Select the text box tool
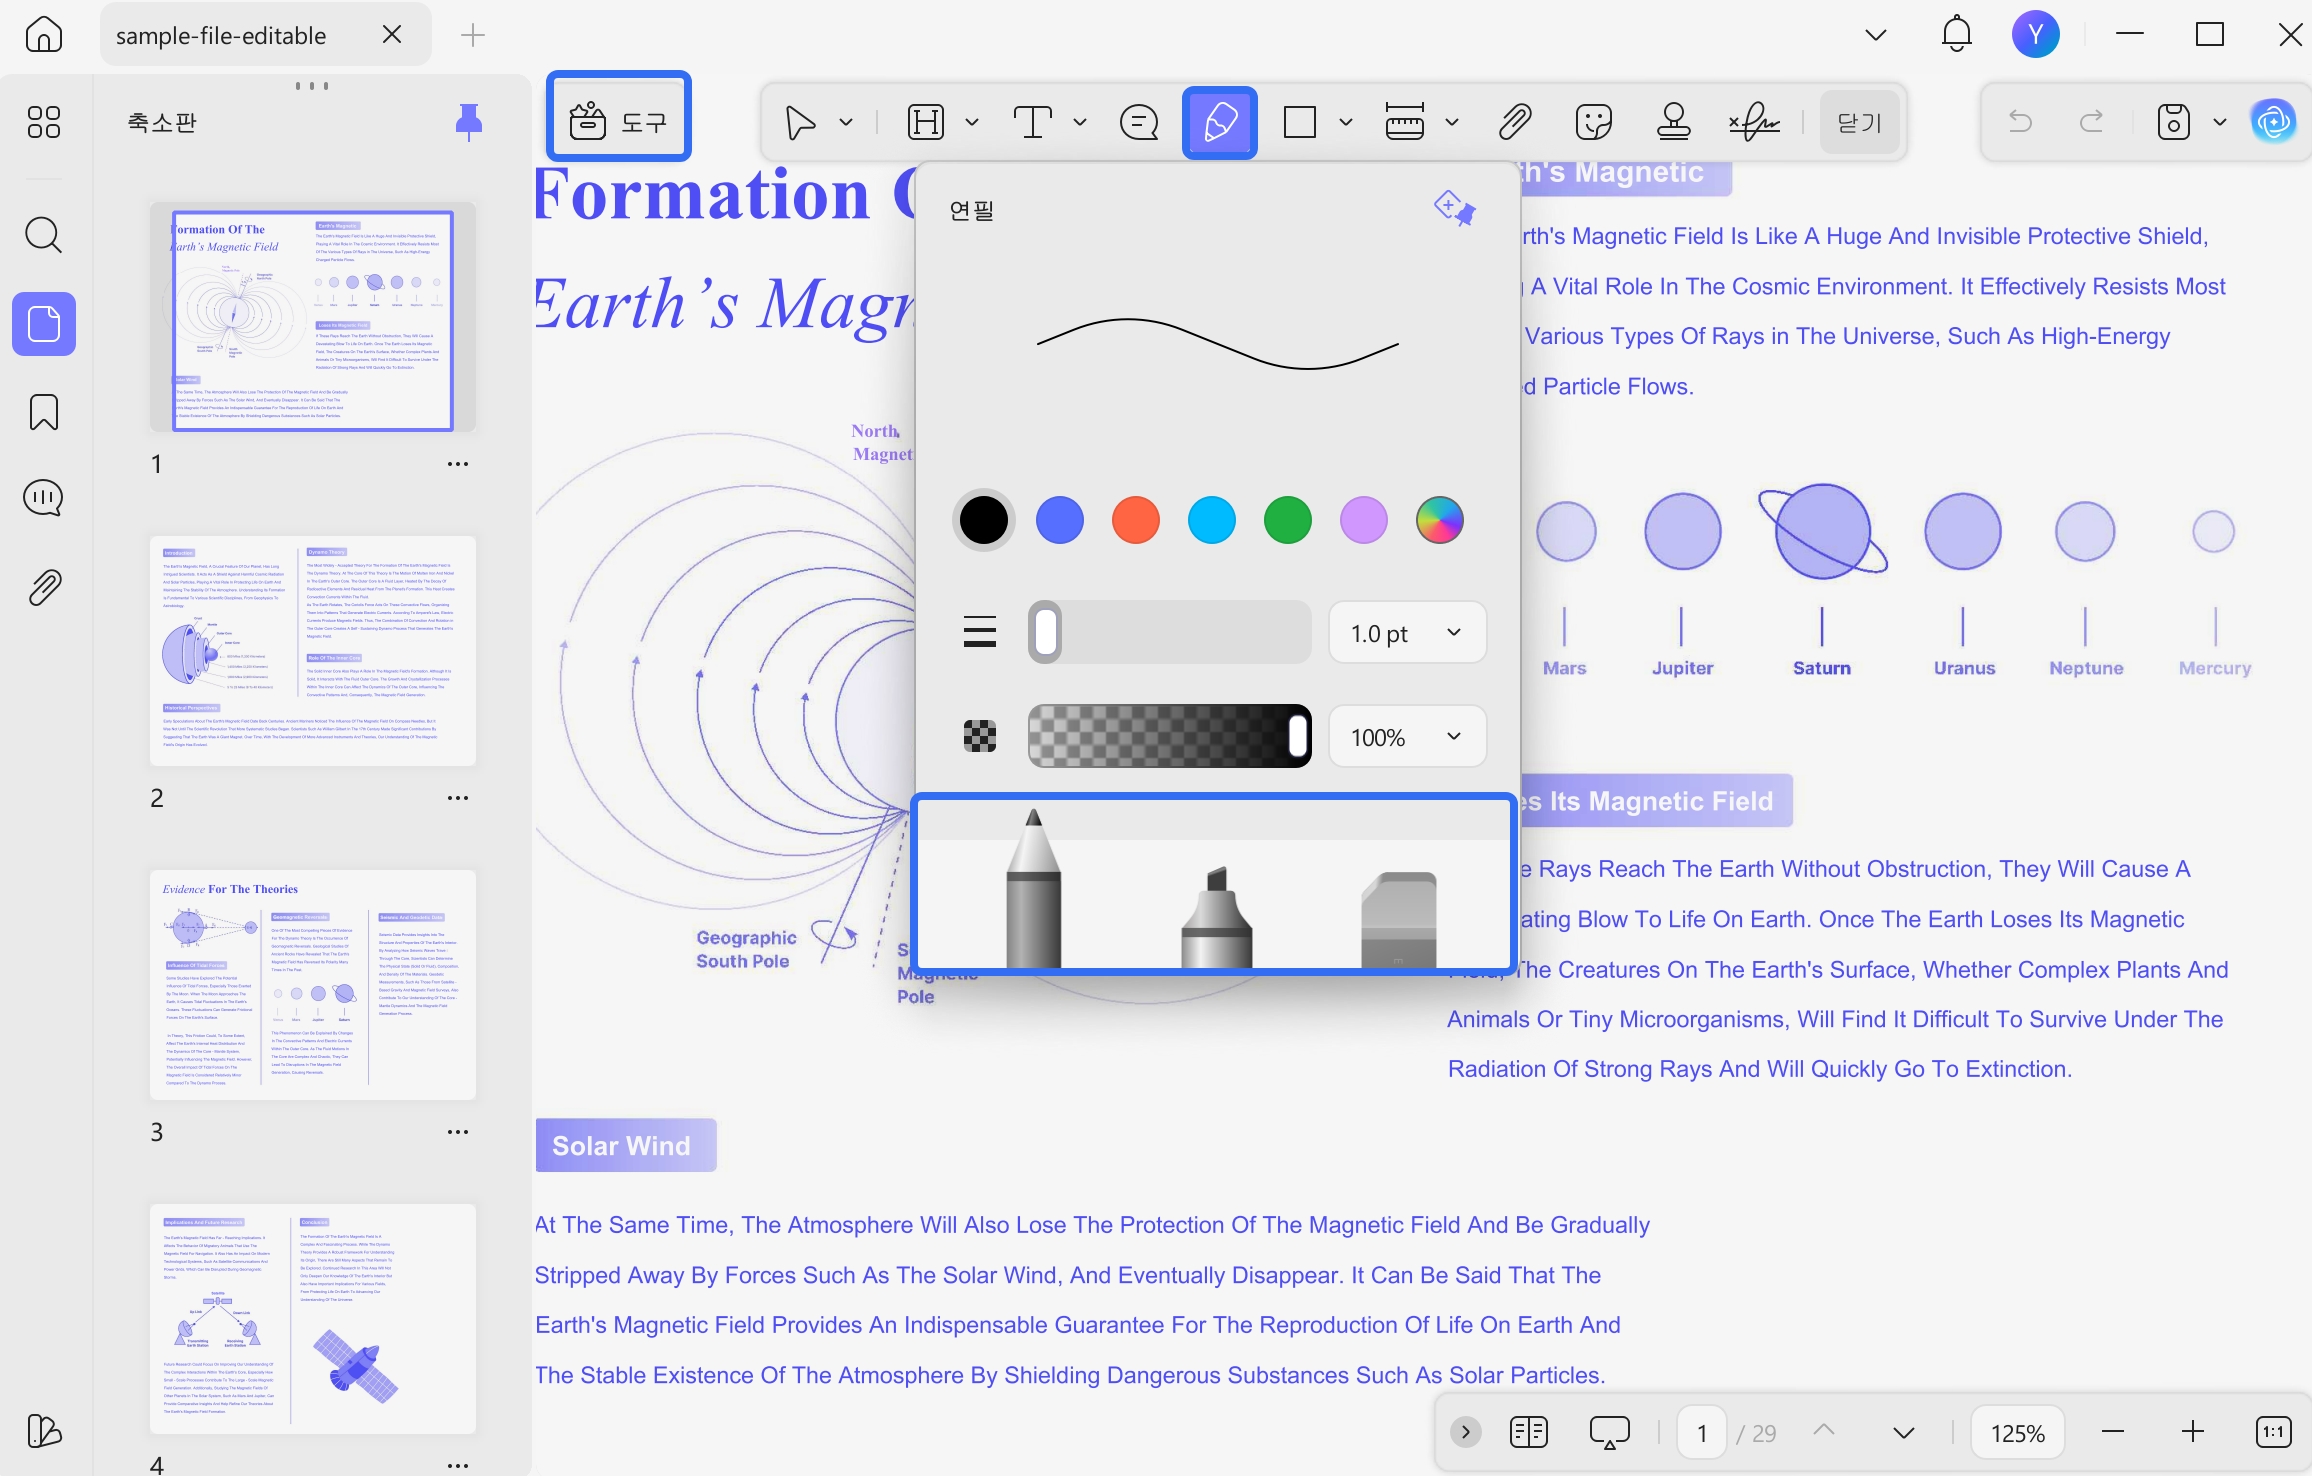2312x1476 pixels. (1033, 122)
